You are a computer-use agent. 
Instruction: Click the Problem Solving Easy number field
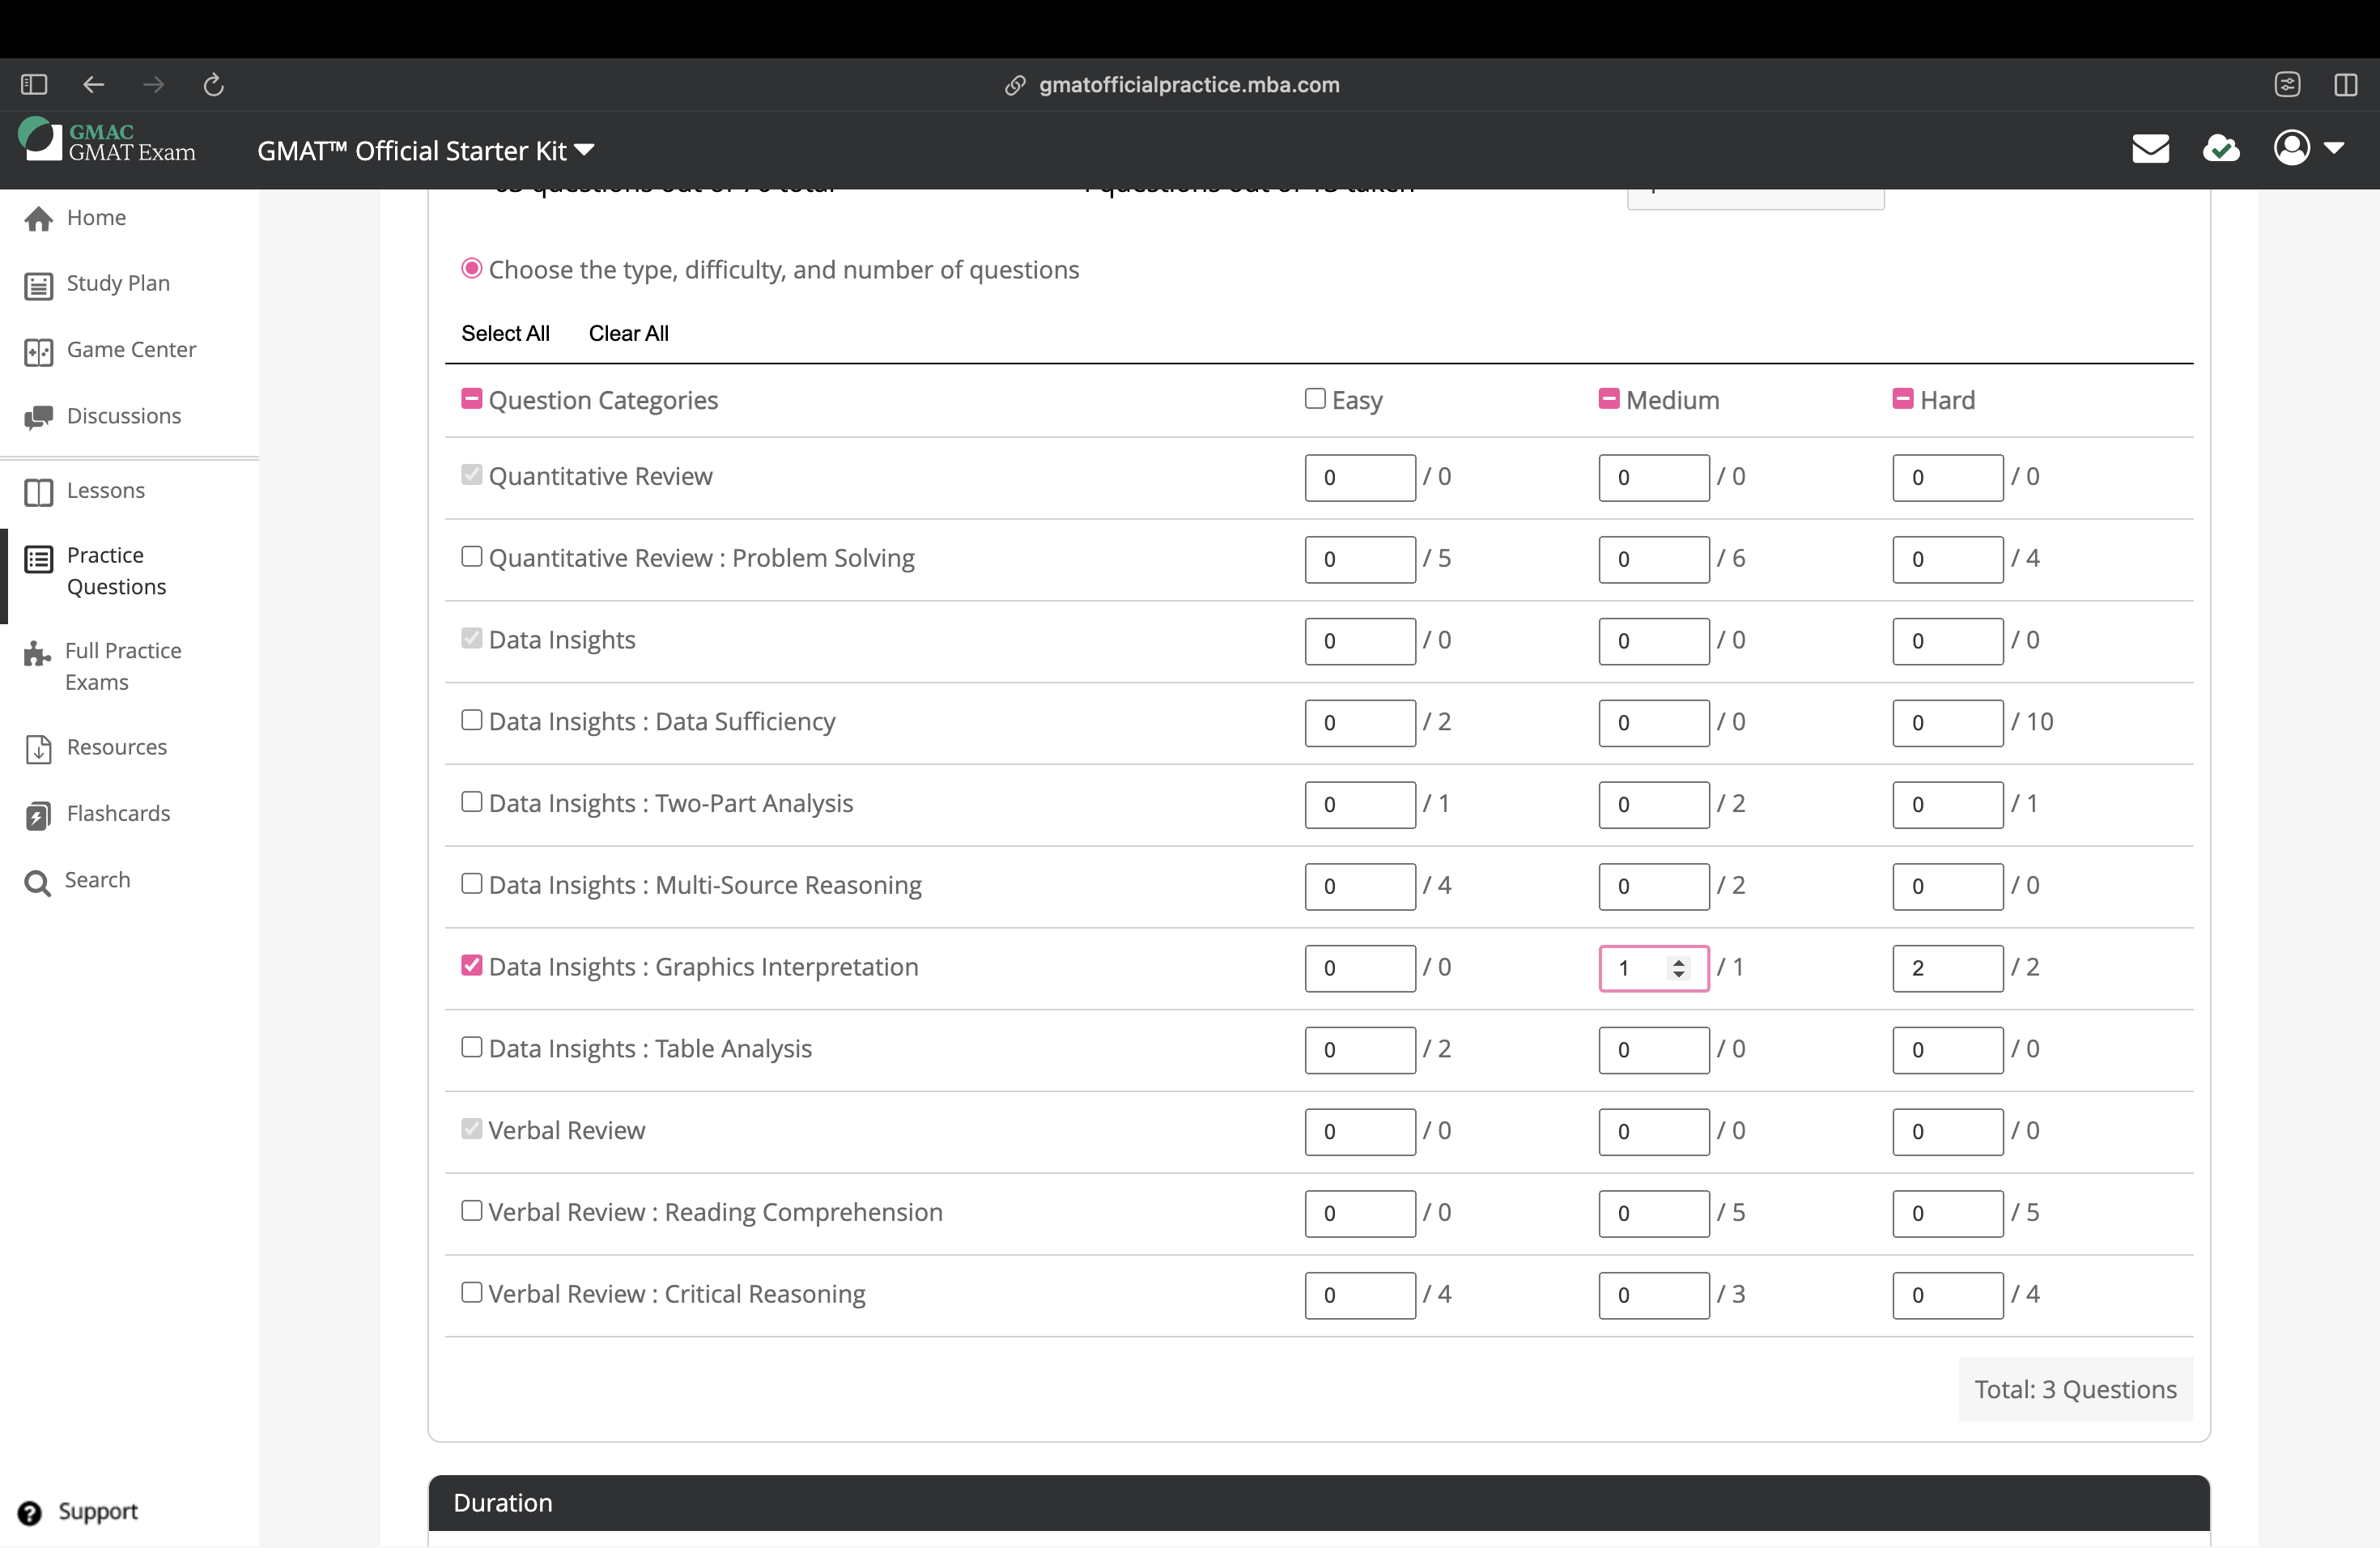1358,559
